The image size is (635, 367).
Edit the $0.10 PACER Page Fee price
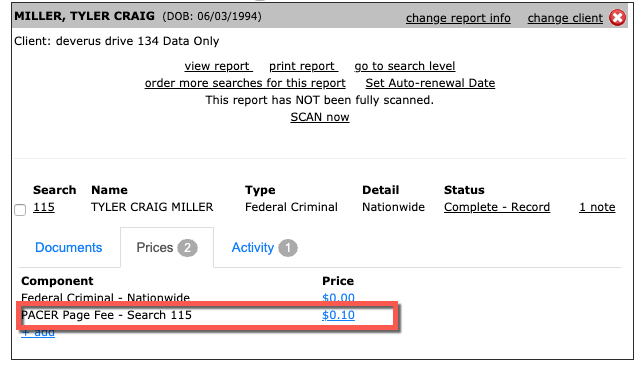coord(338,315)
